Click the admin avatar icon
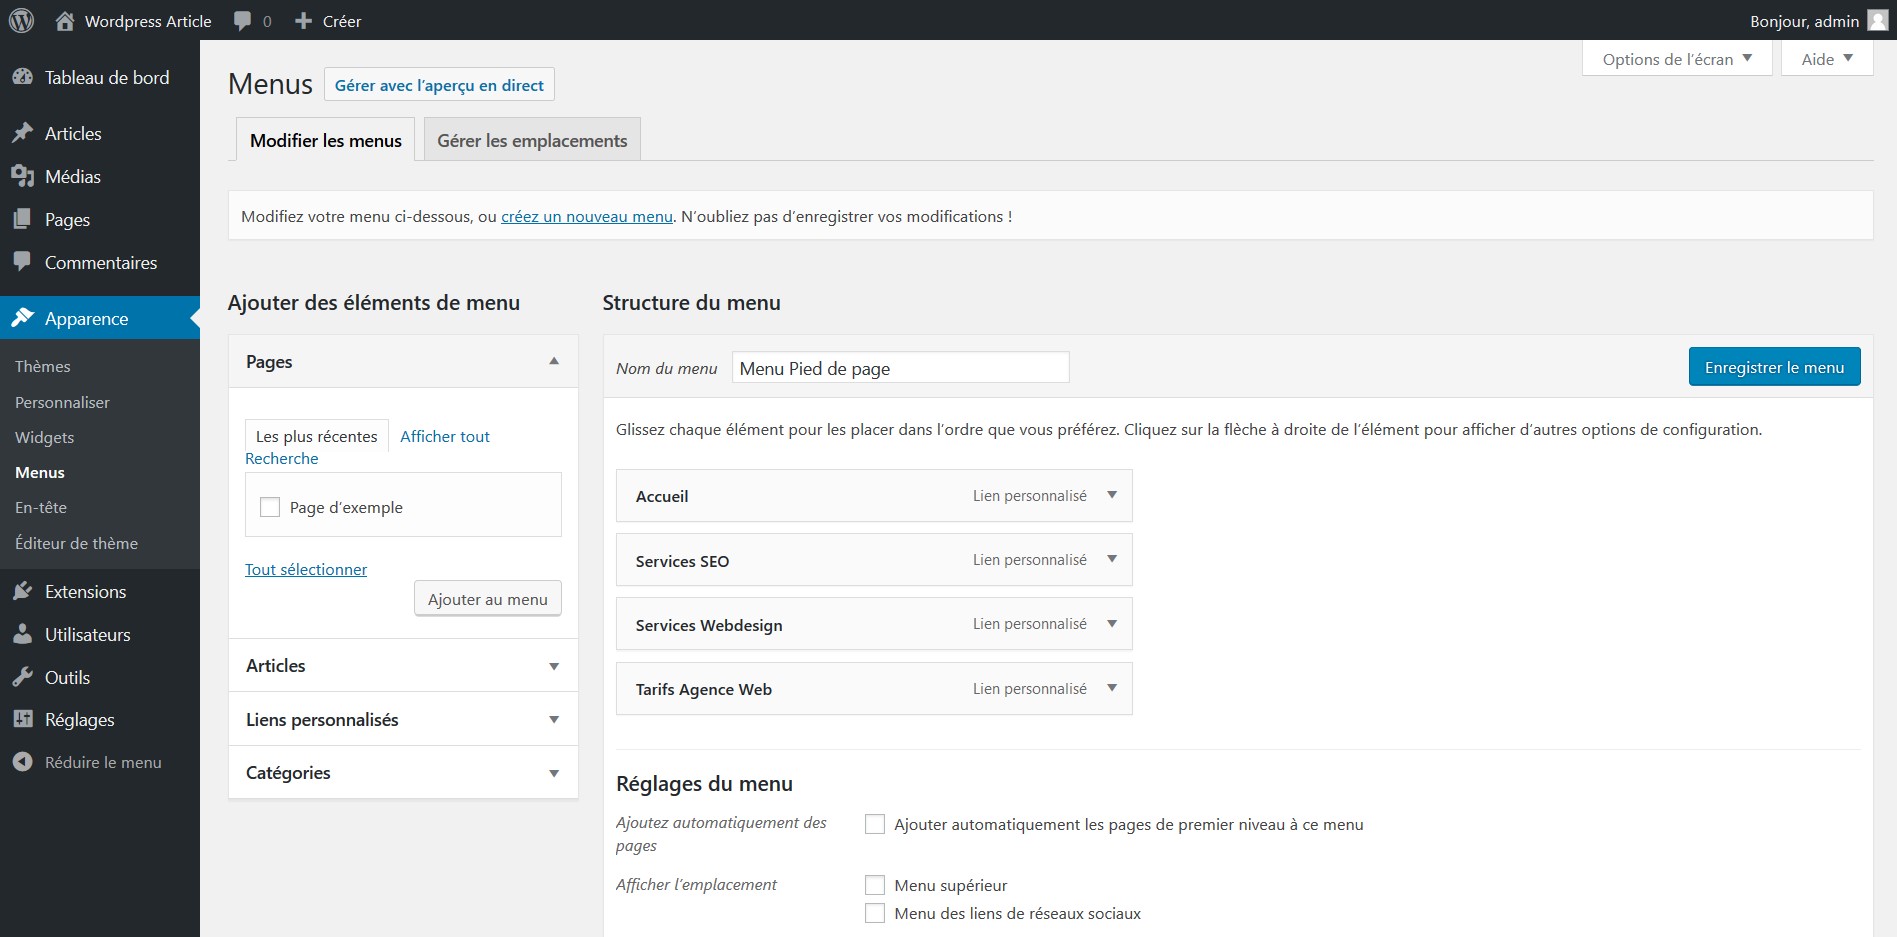Image resolution: width=1897 pixels, height=937 pixels. coord(1877,20)
